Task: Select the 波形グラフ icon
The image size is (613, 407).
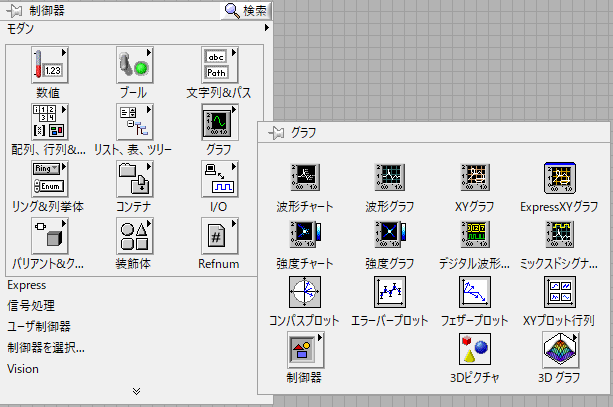Action: 389,179
